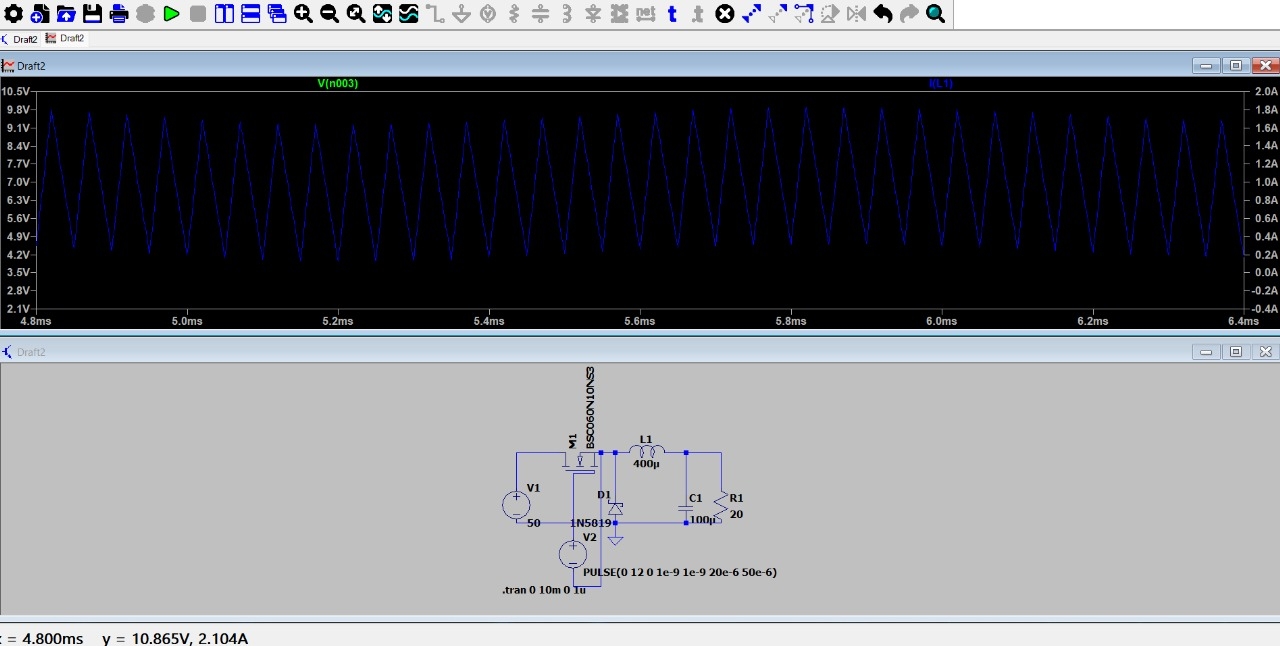Screen dimensions: 1280x646
Task: Place a voltage source component
Action: (x=488, y=14)
